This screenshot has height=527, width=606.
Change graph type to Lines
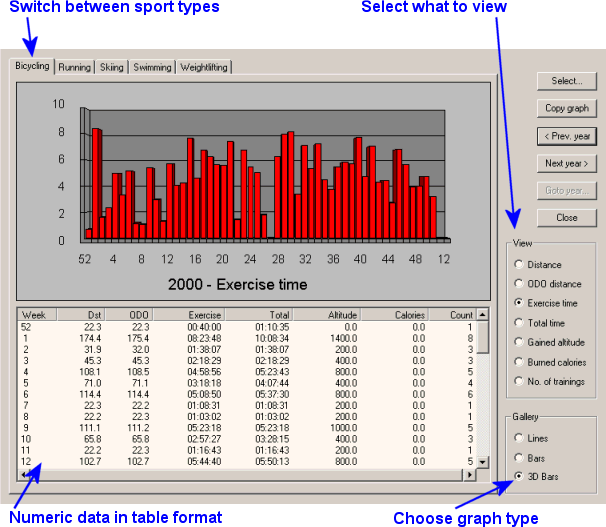518,438
